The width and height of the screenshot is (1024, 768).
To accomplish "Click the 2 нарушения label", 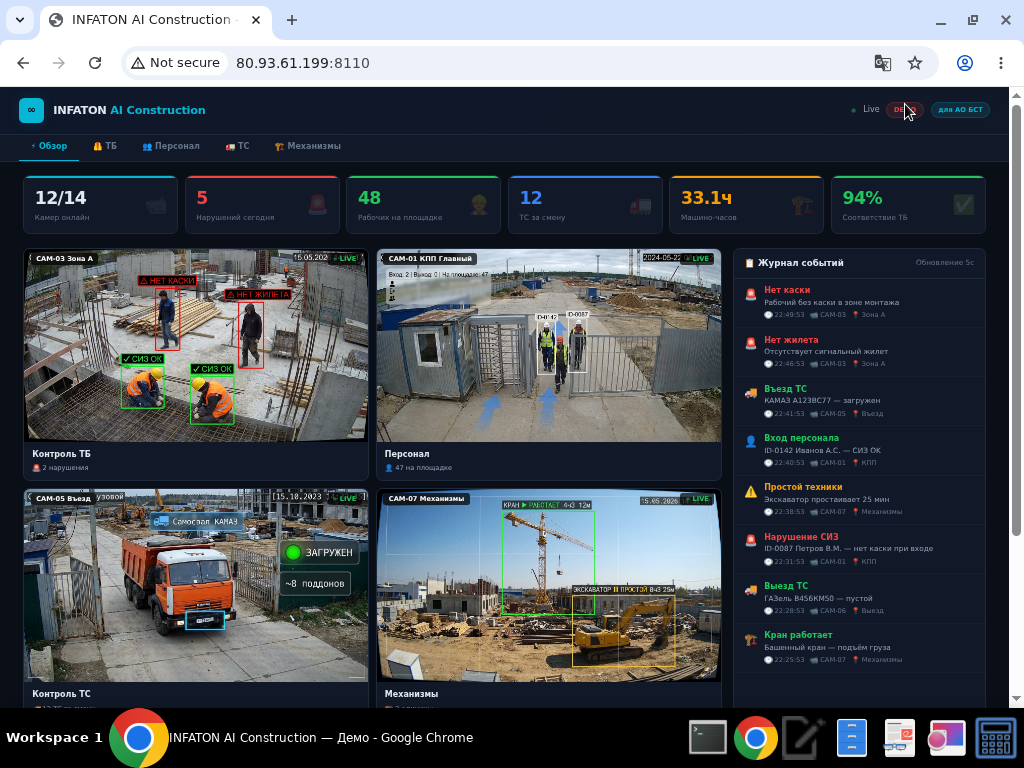I will (60, 468).
